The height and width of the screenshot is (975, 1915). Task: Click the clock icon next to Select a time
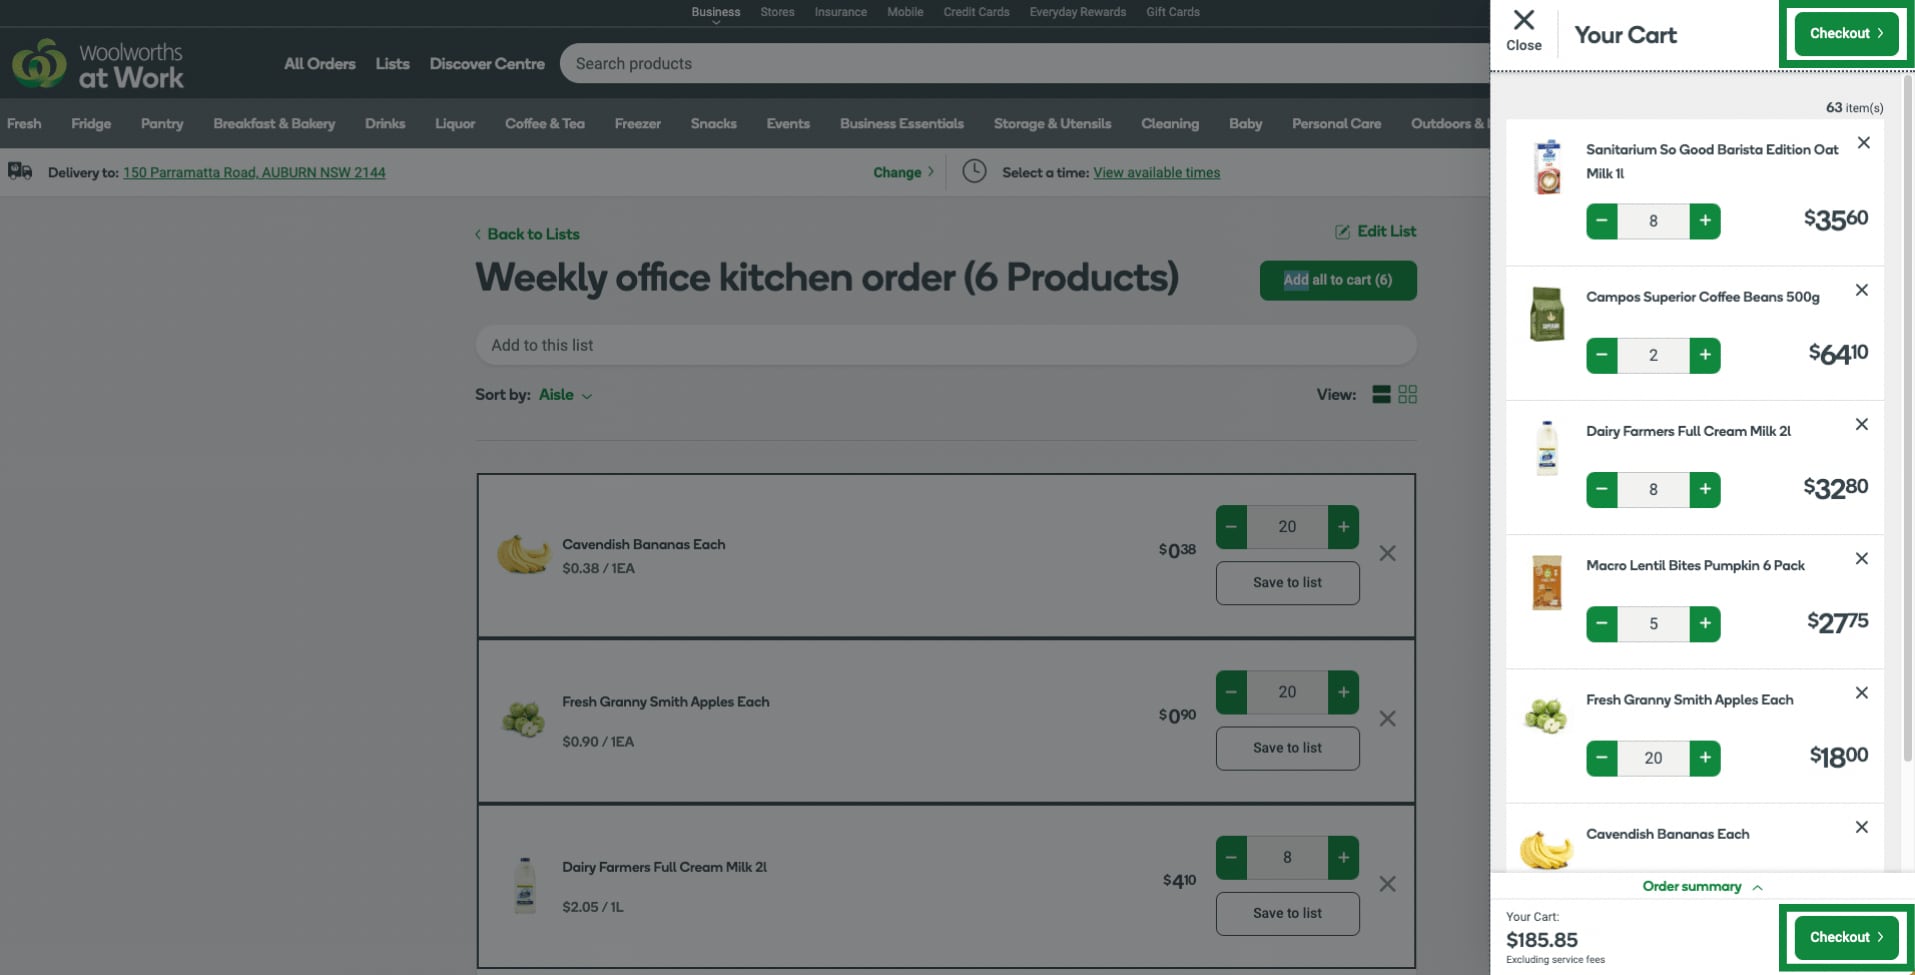[974, 171]
